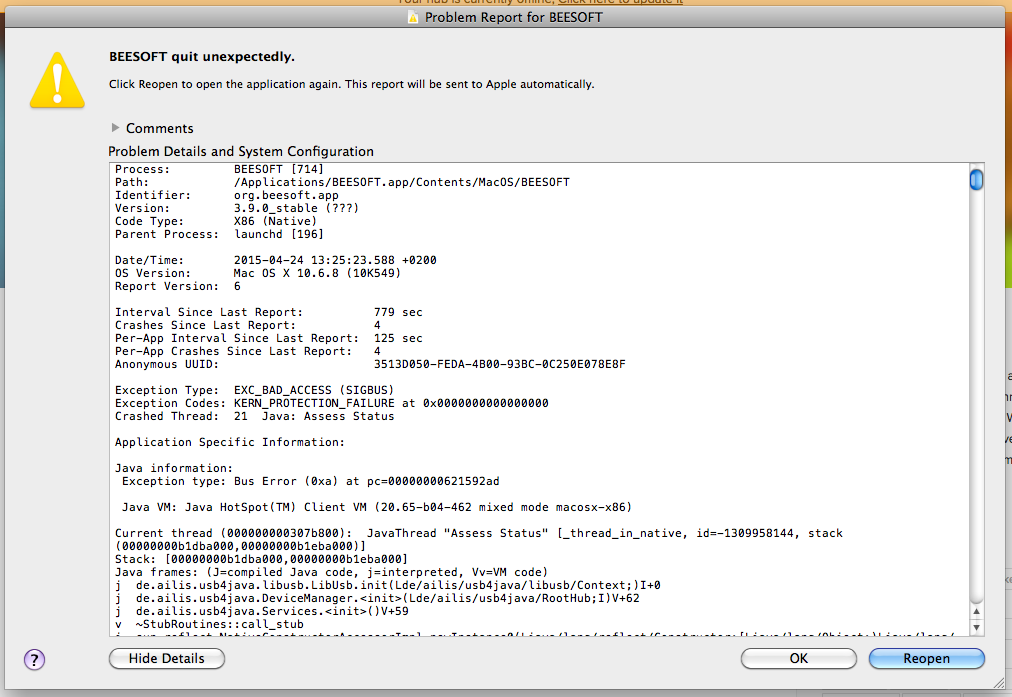Click the Comments label
The height and width of the screenshot is (697, 1012).
pyautogui.click(x=160, y=128)
